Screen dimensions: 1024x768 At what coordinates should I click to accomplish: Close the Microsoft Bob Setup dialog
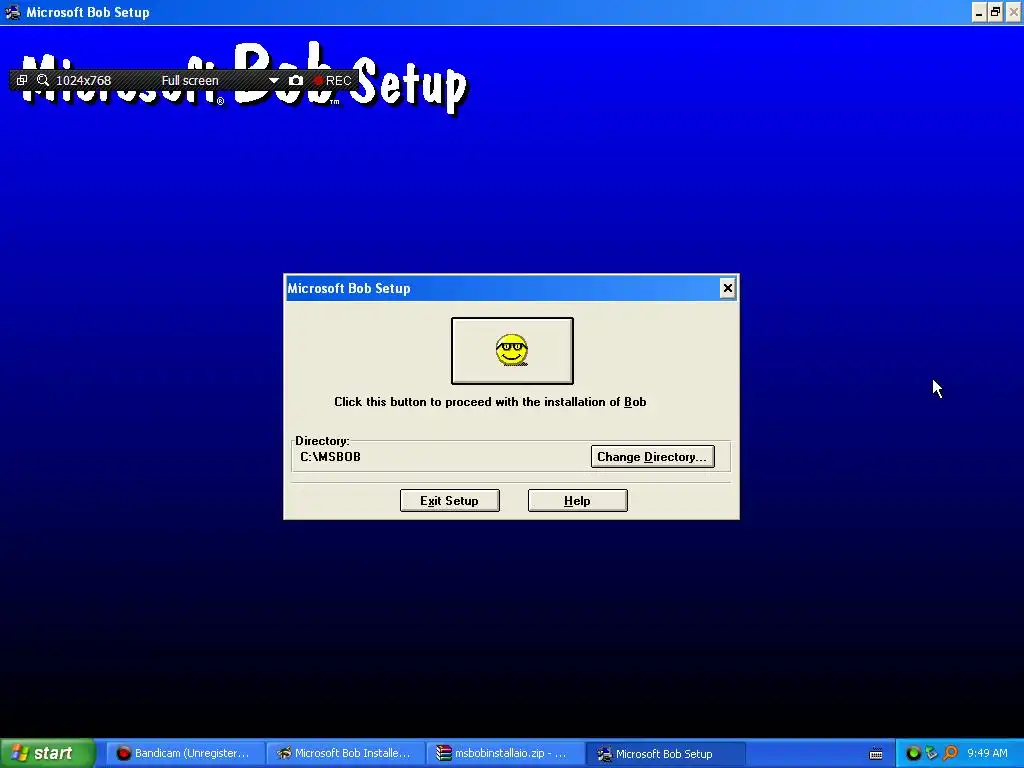click(x=728, y=288)
